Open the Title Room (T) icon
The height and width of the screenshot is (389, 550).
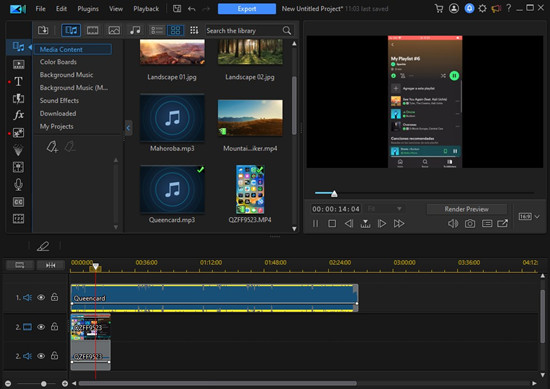point(18,81)
